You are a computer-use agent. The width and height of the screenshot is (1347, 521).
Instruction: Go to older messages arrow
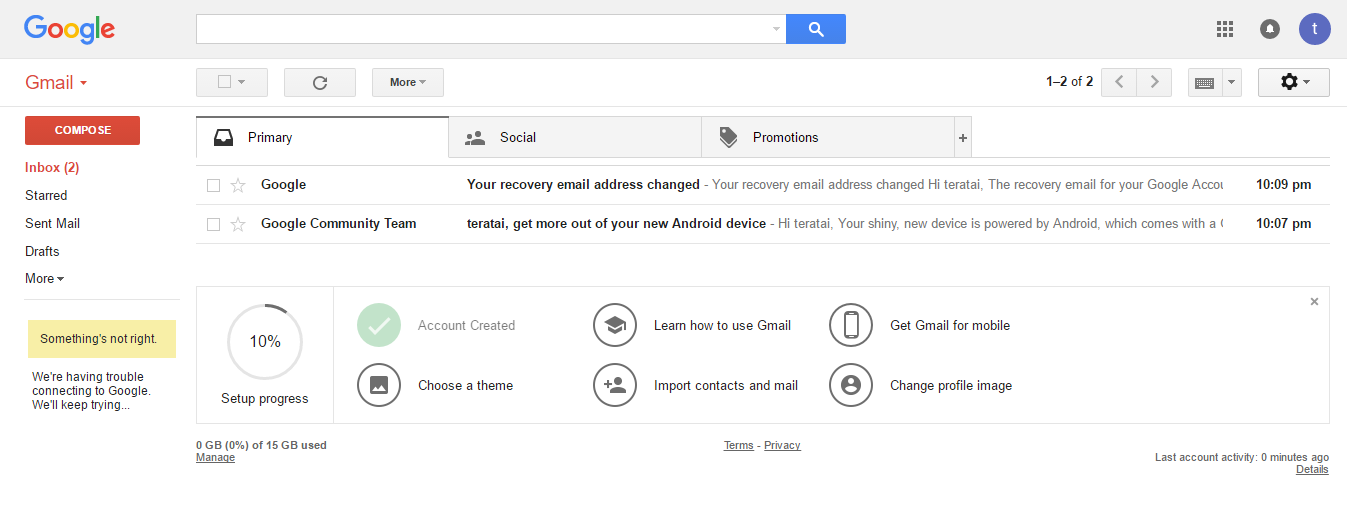(x=1154, y=82)
